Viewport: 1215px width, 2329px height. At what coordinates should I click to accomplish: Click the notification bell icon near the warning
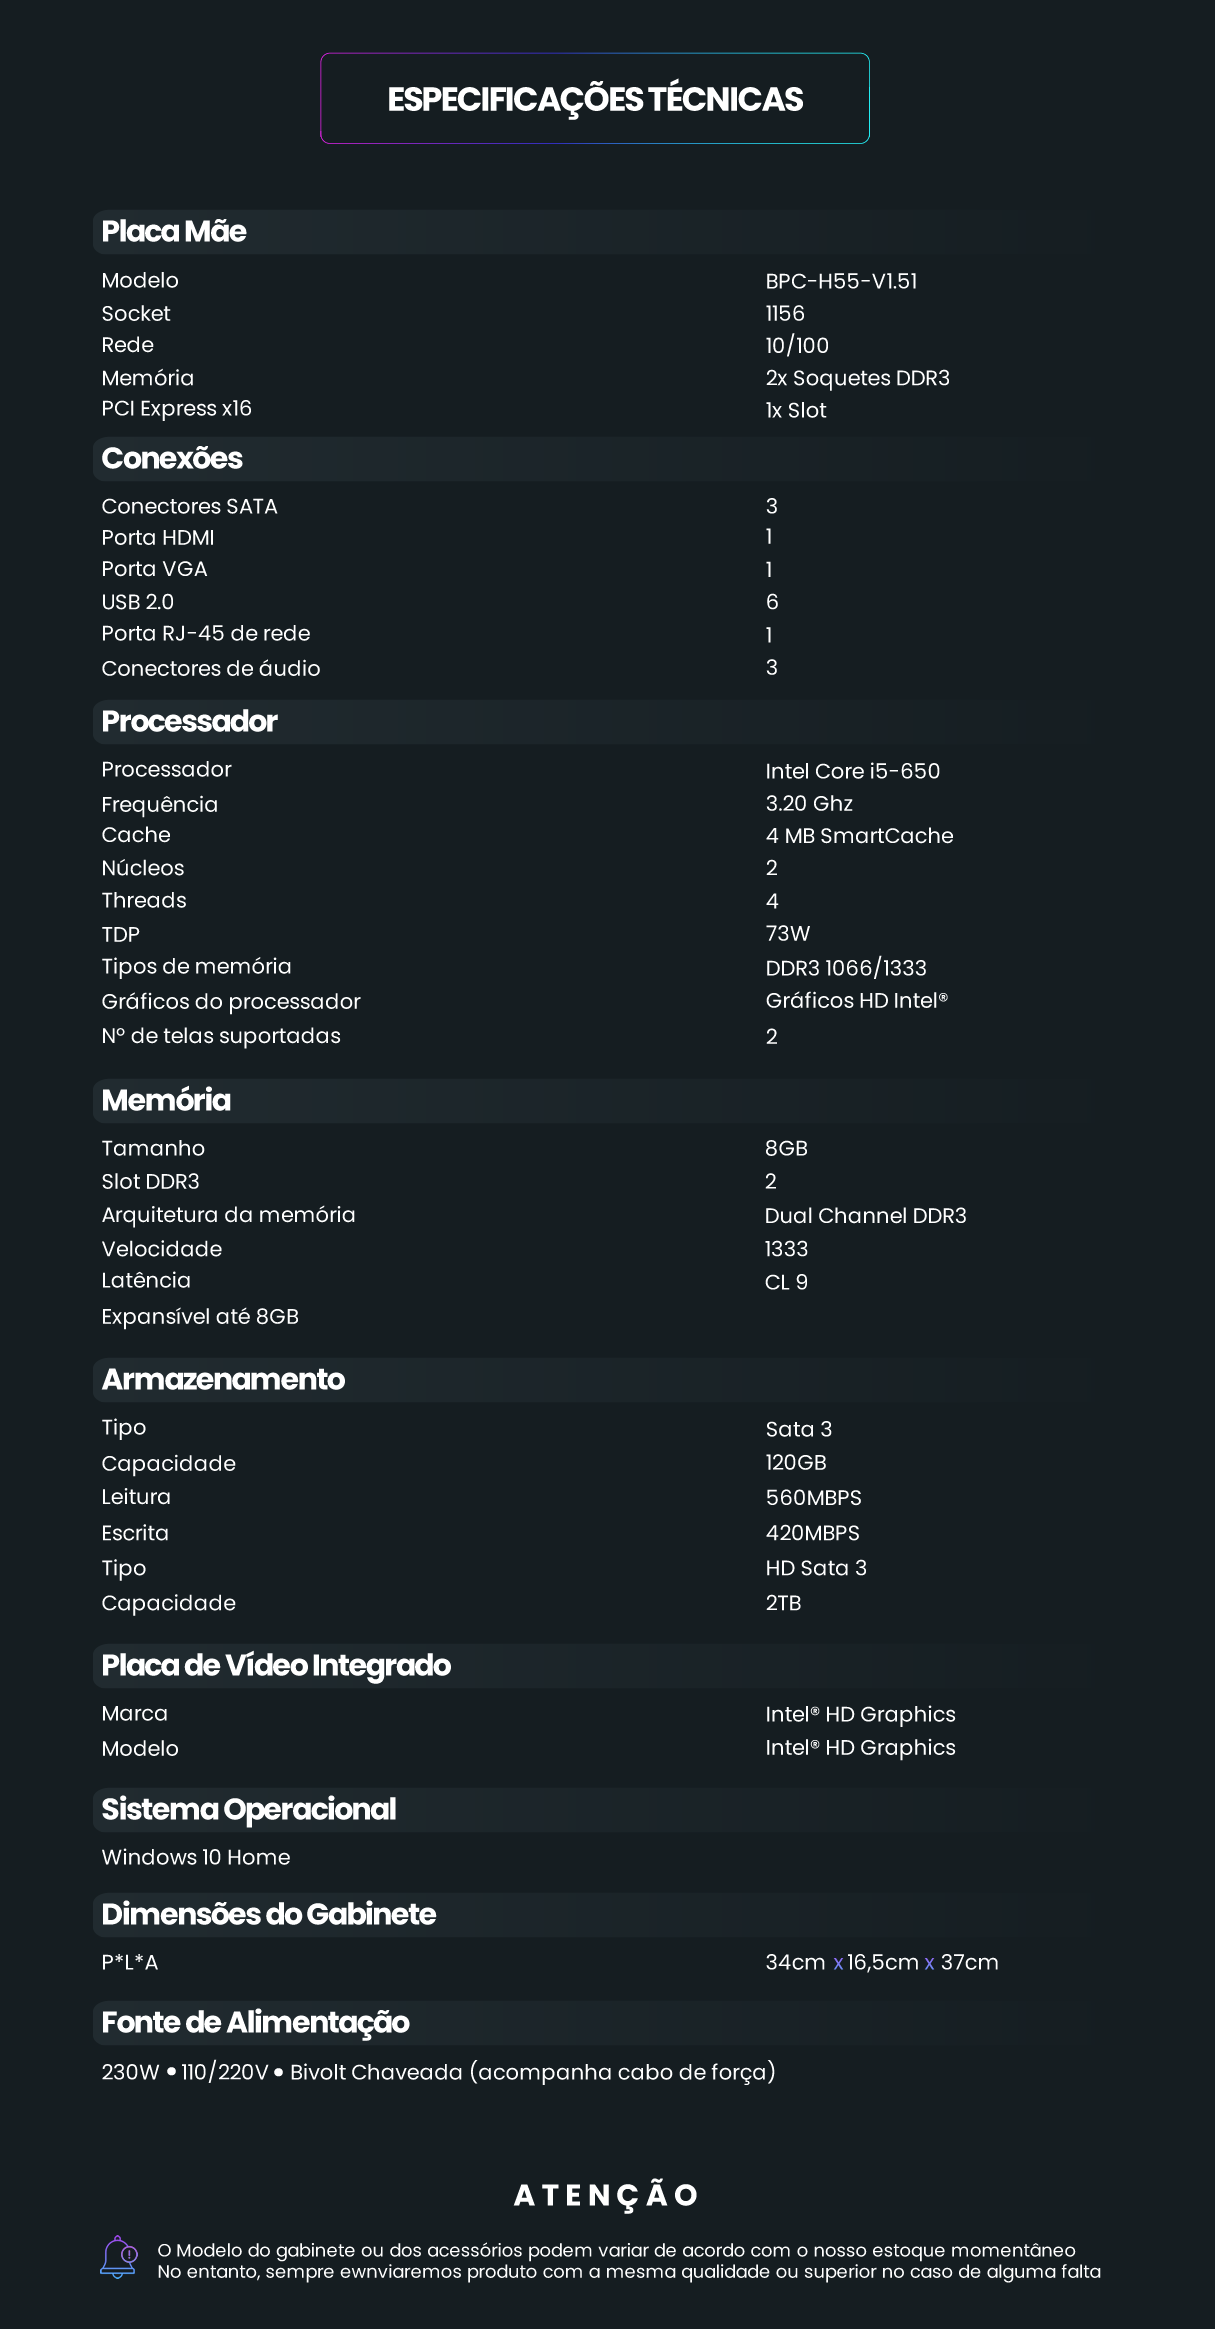[119, 2257]
